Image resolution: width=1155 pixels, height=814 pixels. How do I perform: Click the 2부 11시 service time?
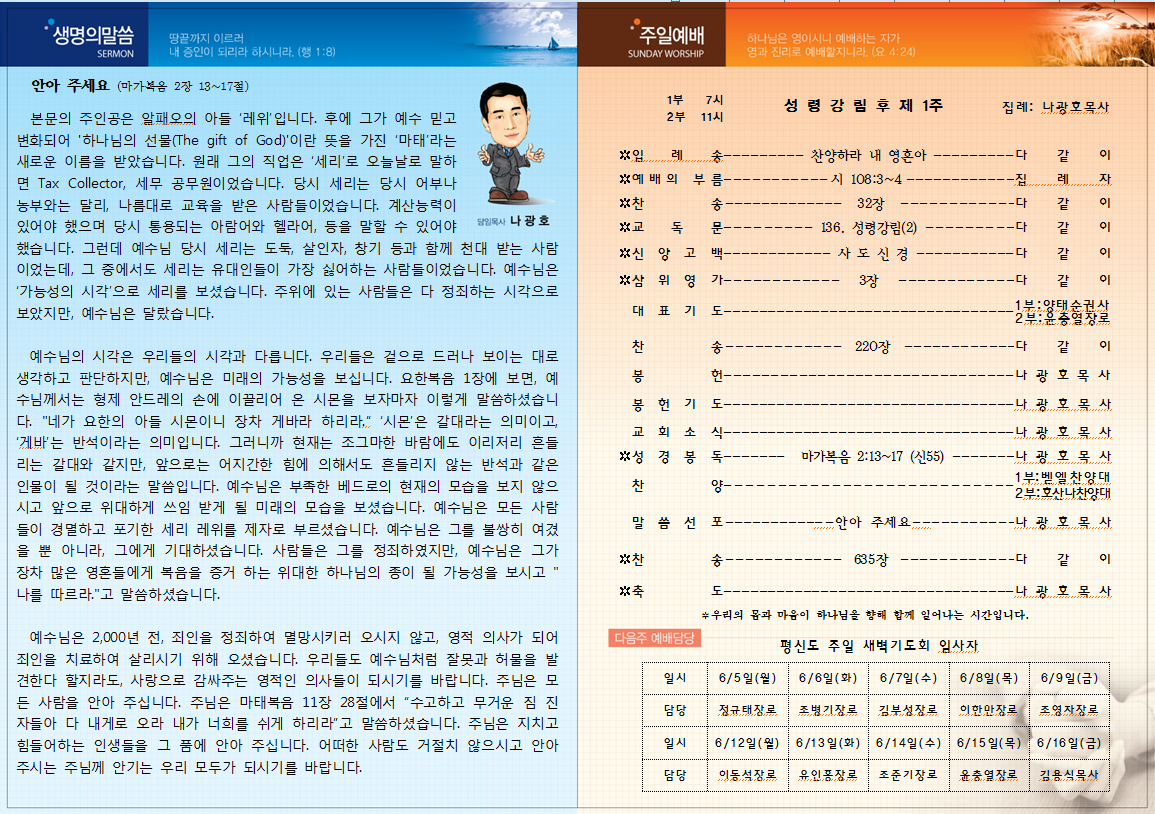point(695,117)
